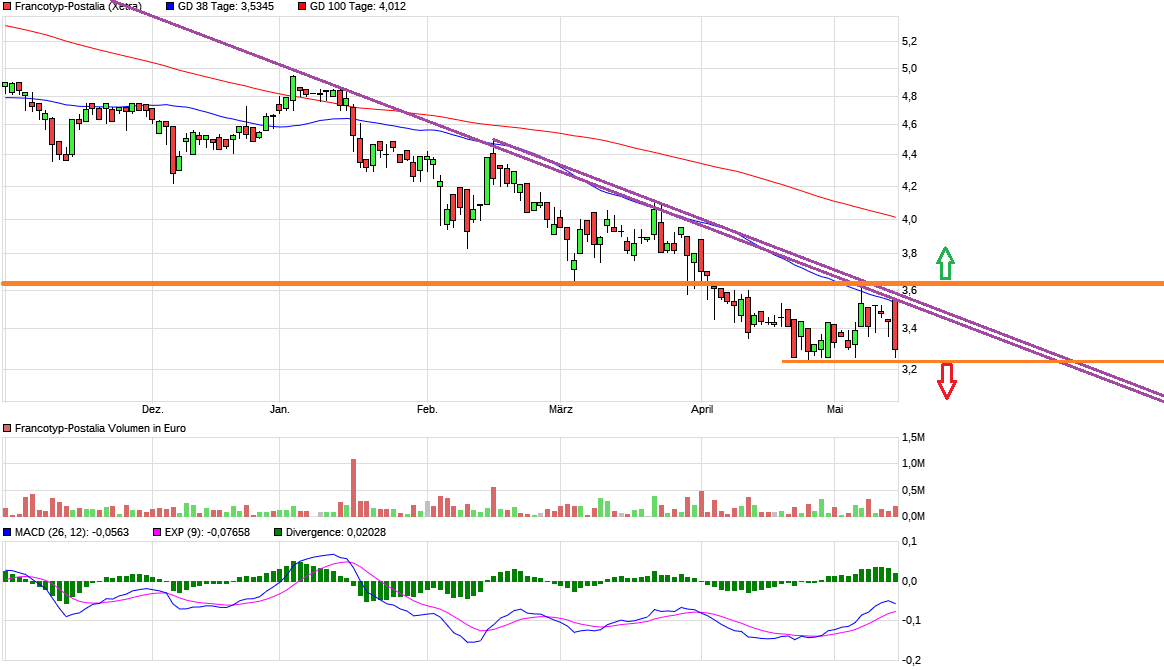Click the green Divergence legend square
The image size is (1164, 670).
tap(278, 532)
